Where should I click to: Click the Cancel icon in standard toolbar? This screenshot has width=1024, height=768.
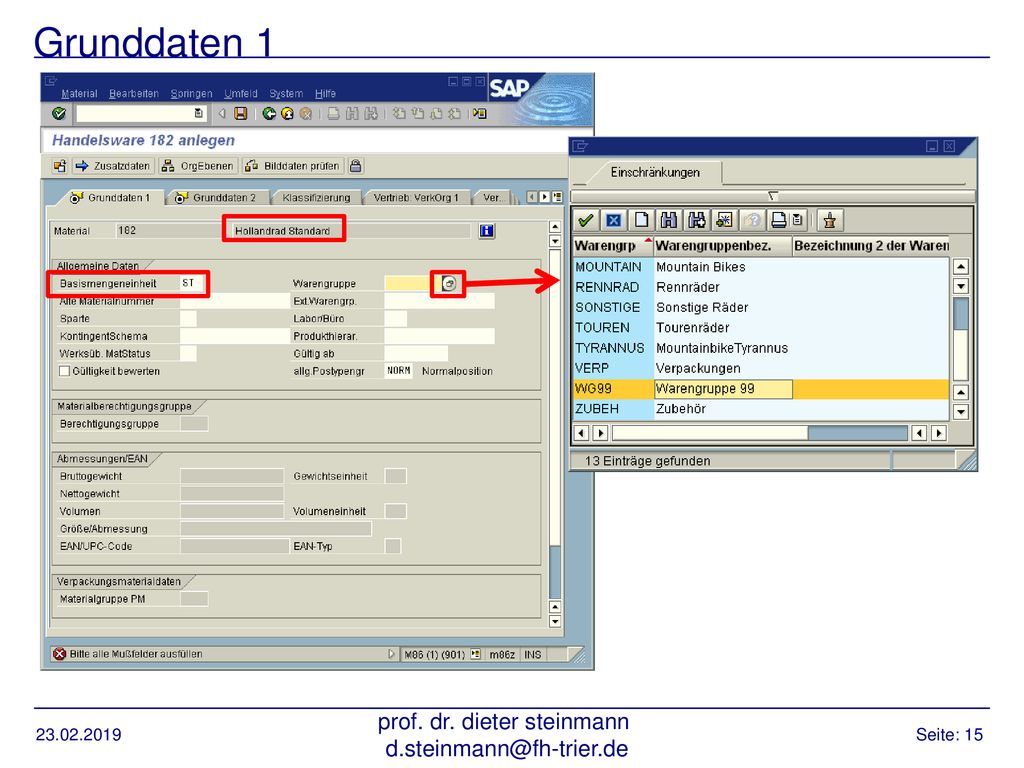click(305, 114)
